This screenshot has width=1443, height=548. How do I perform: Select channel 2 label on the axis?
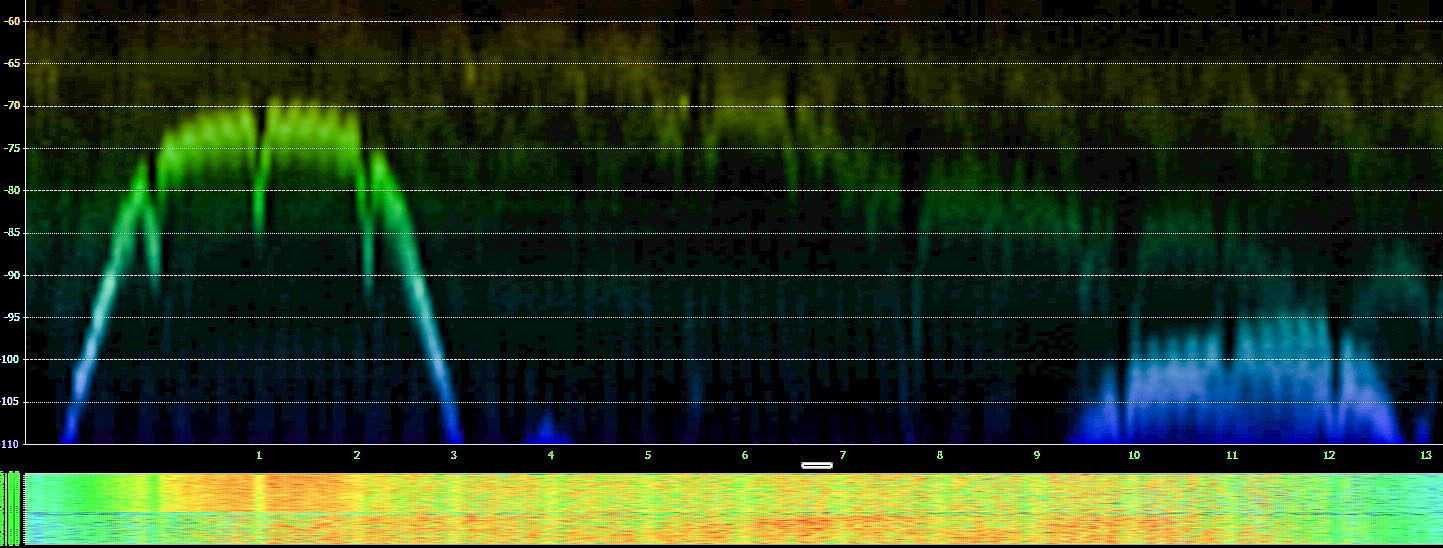pos(356,455)
